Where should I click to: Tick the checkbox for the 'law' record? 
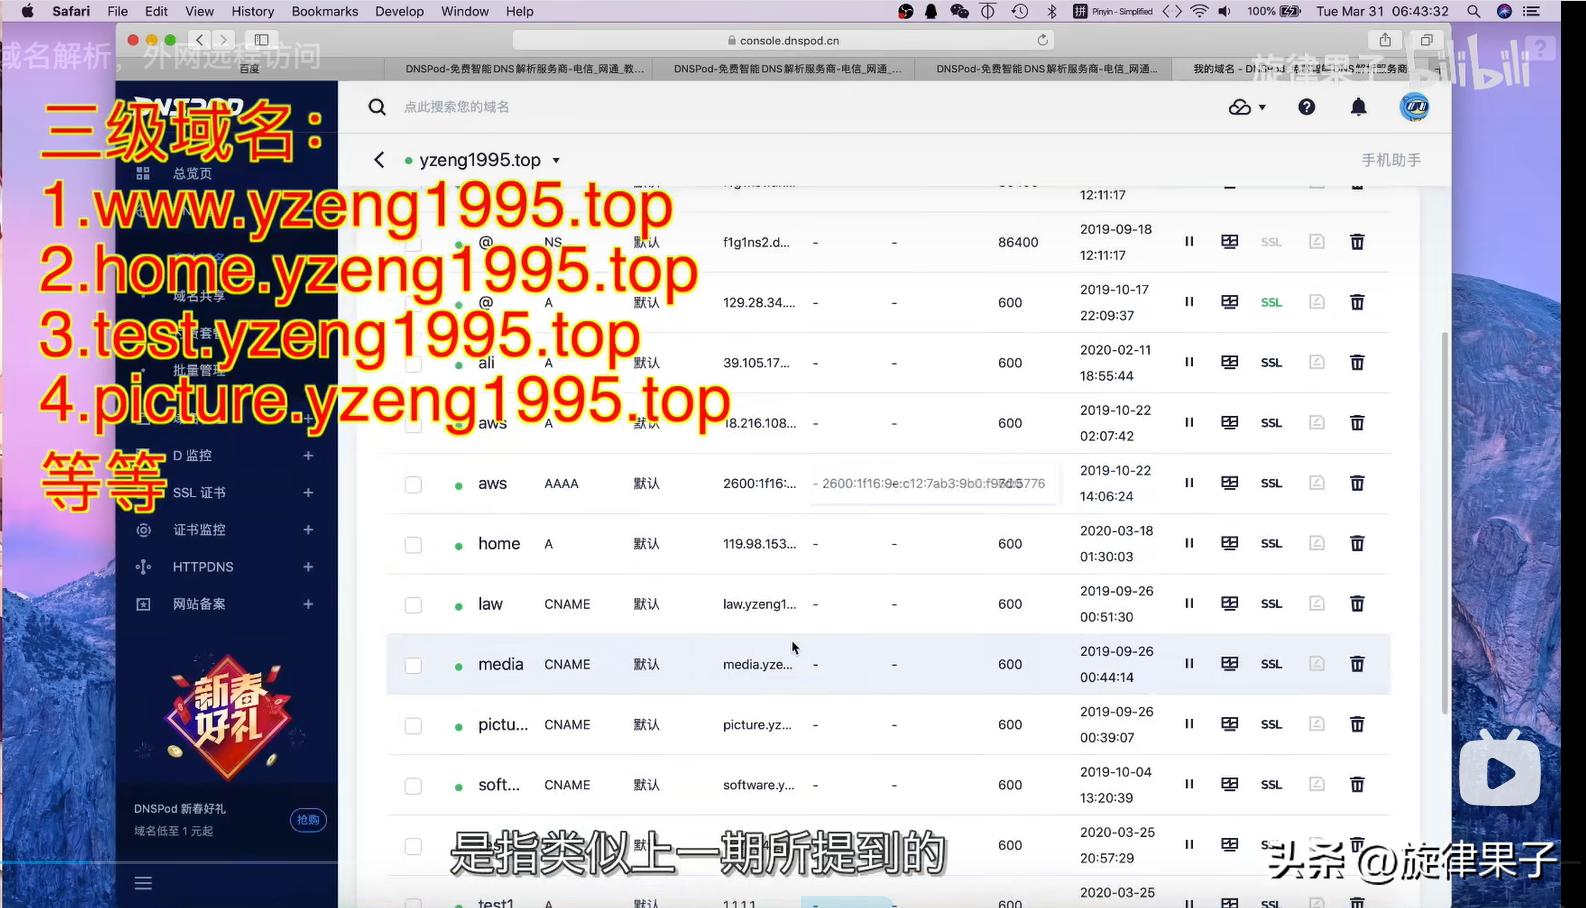pos(413,605)
